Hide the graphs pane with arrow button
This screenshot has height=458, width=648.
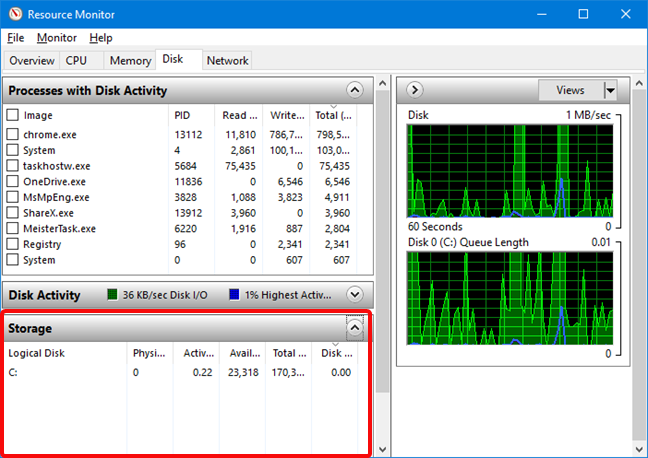click(x=414, y=90)
